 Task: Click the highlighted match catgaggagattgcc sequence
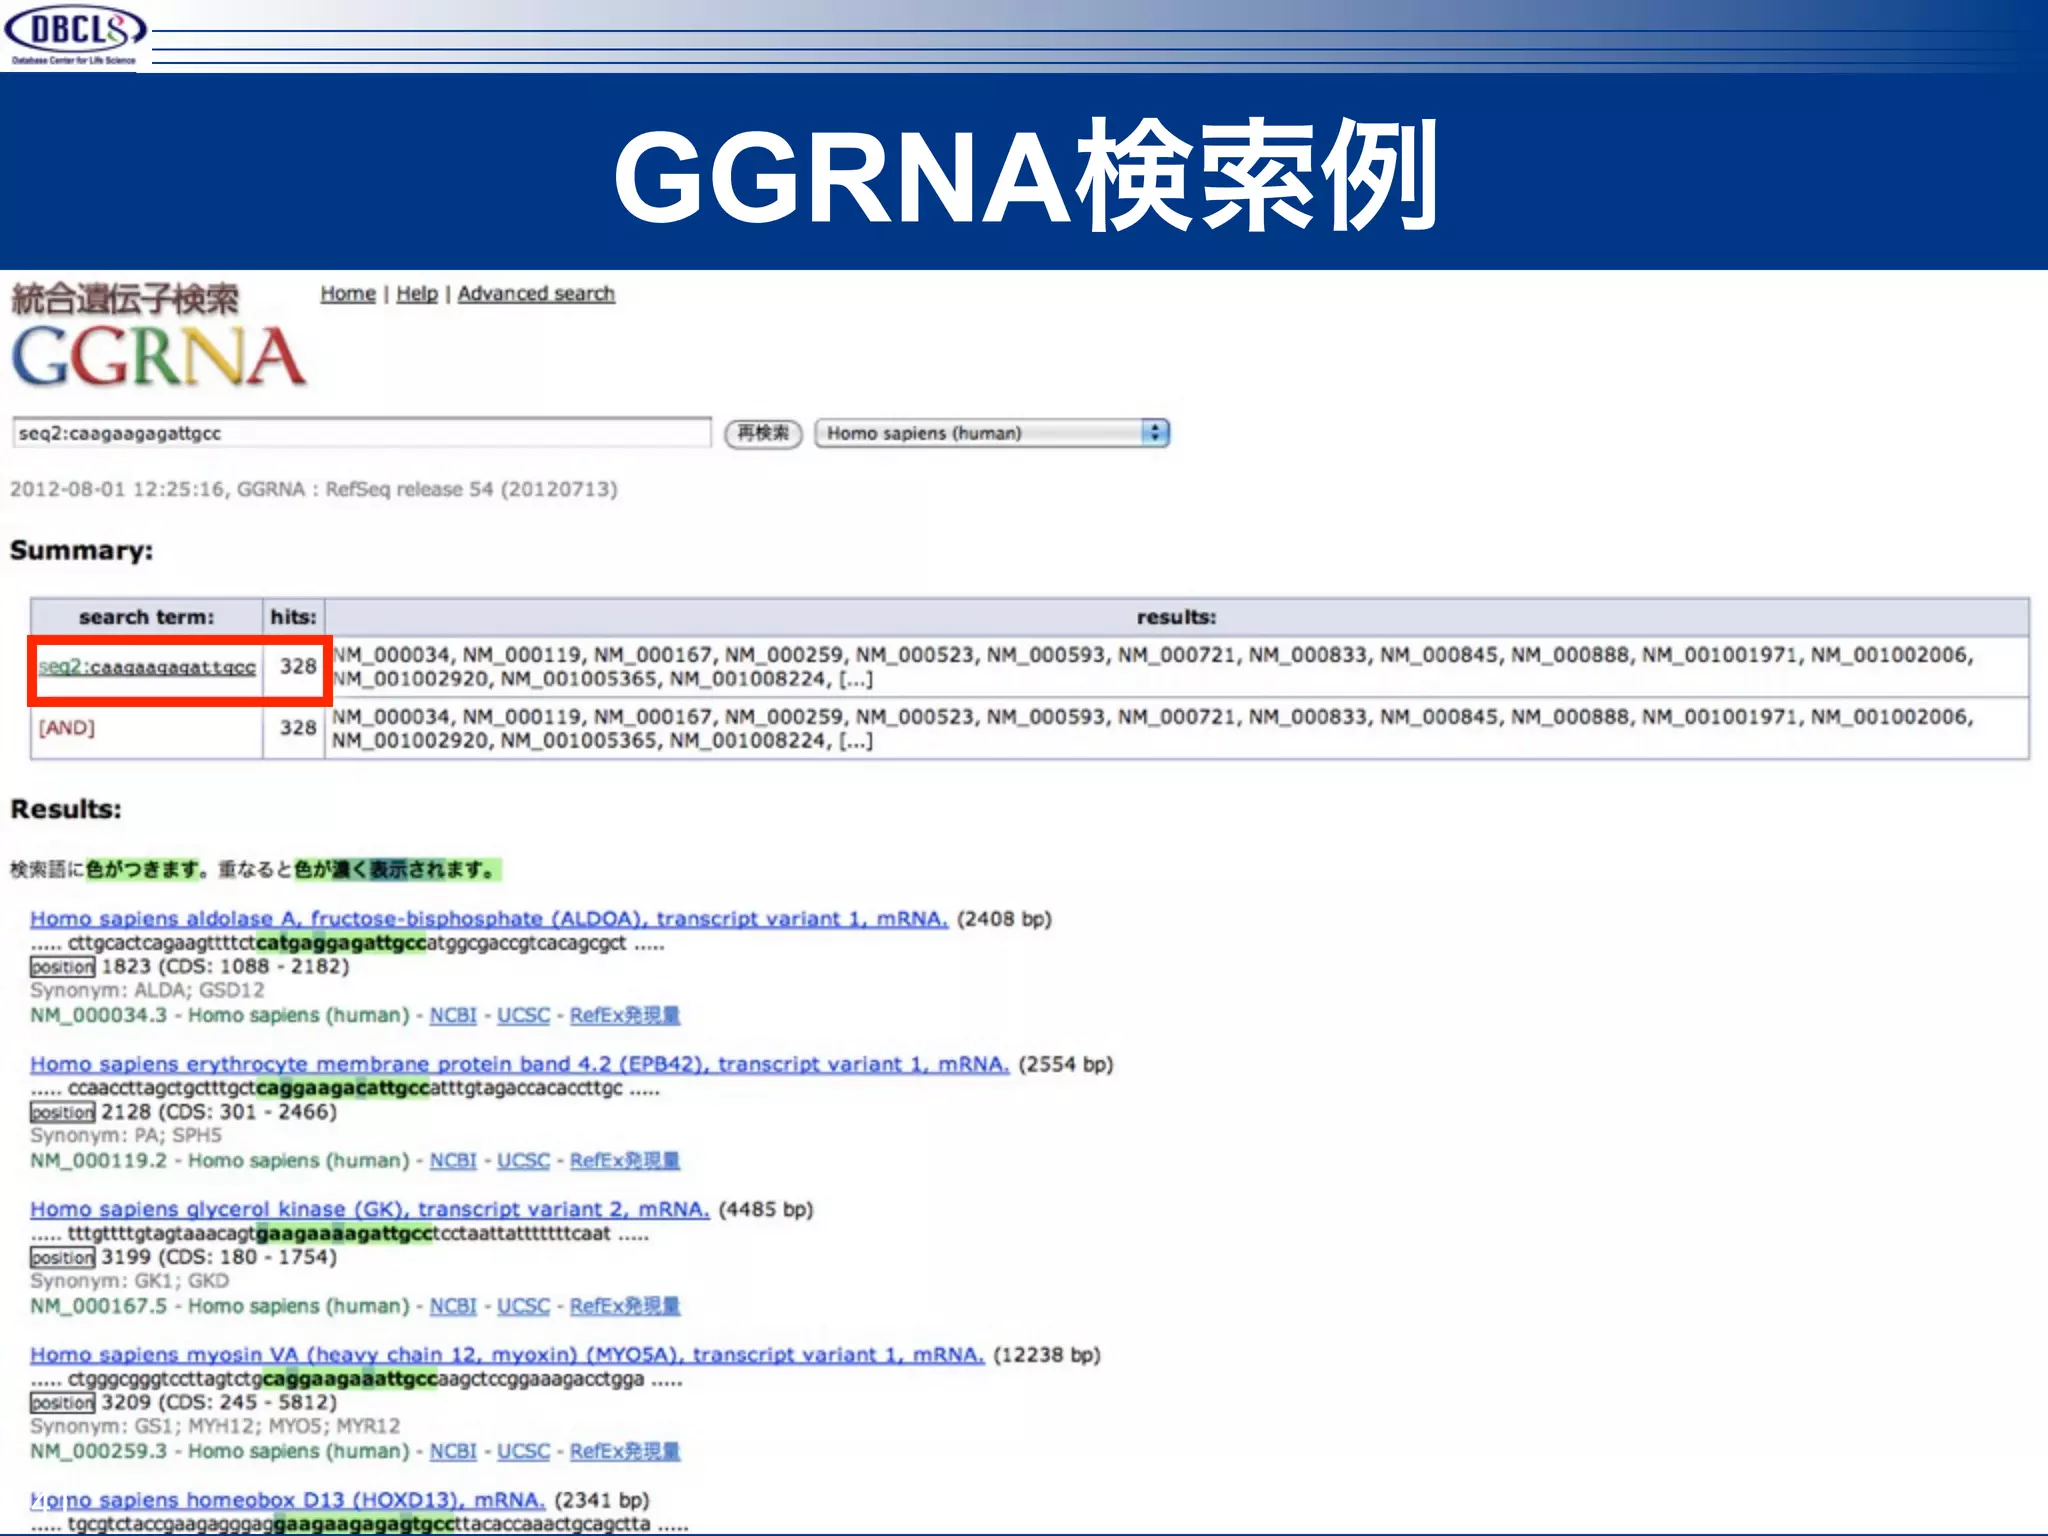[341, 943]
